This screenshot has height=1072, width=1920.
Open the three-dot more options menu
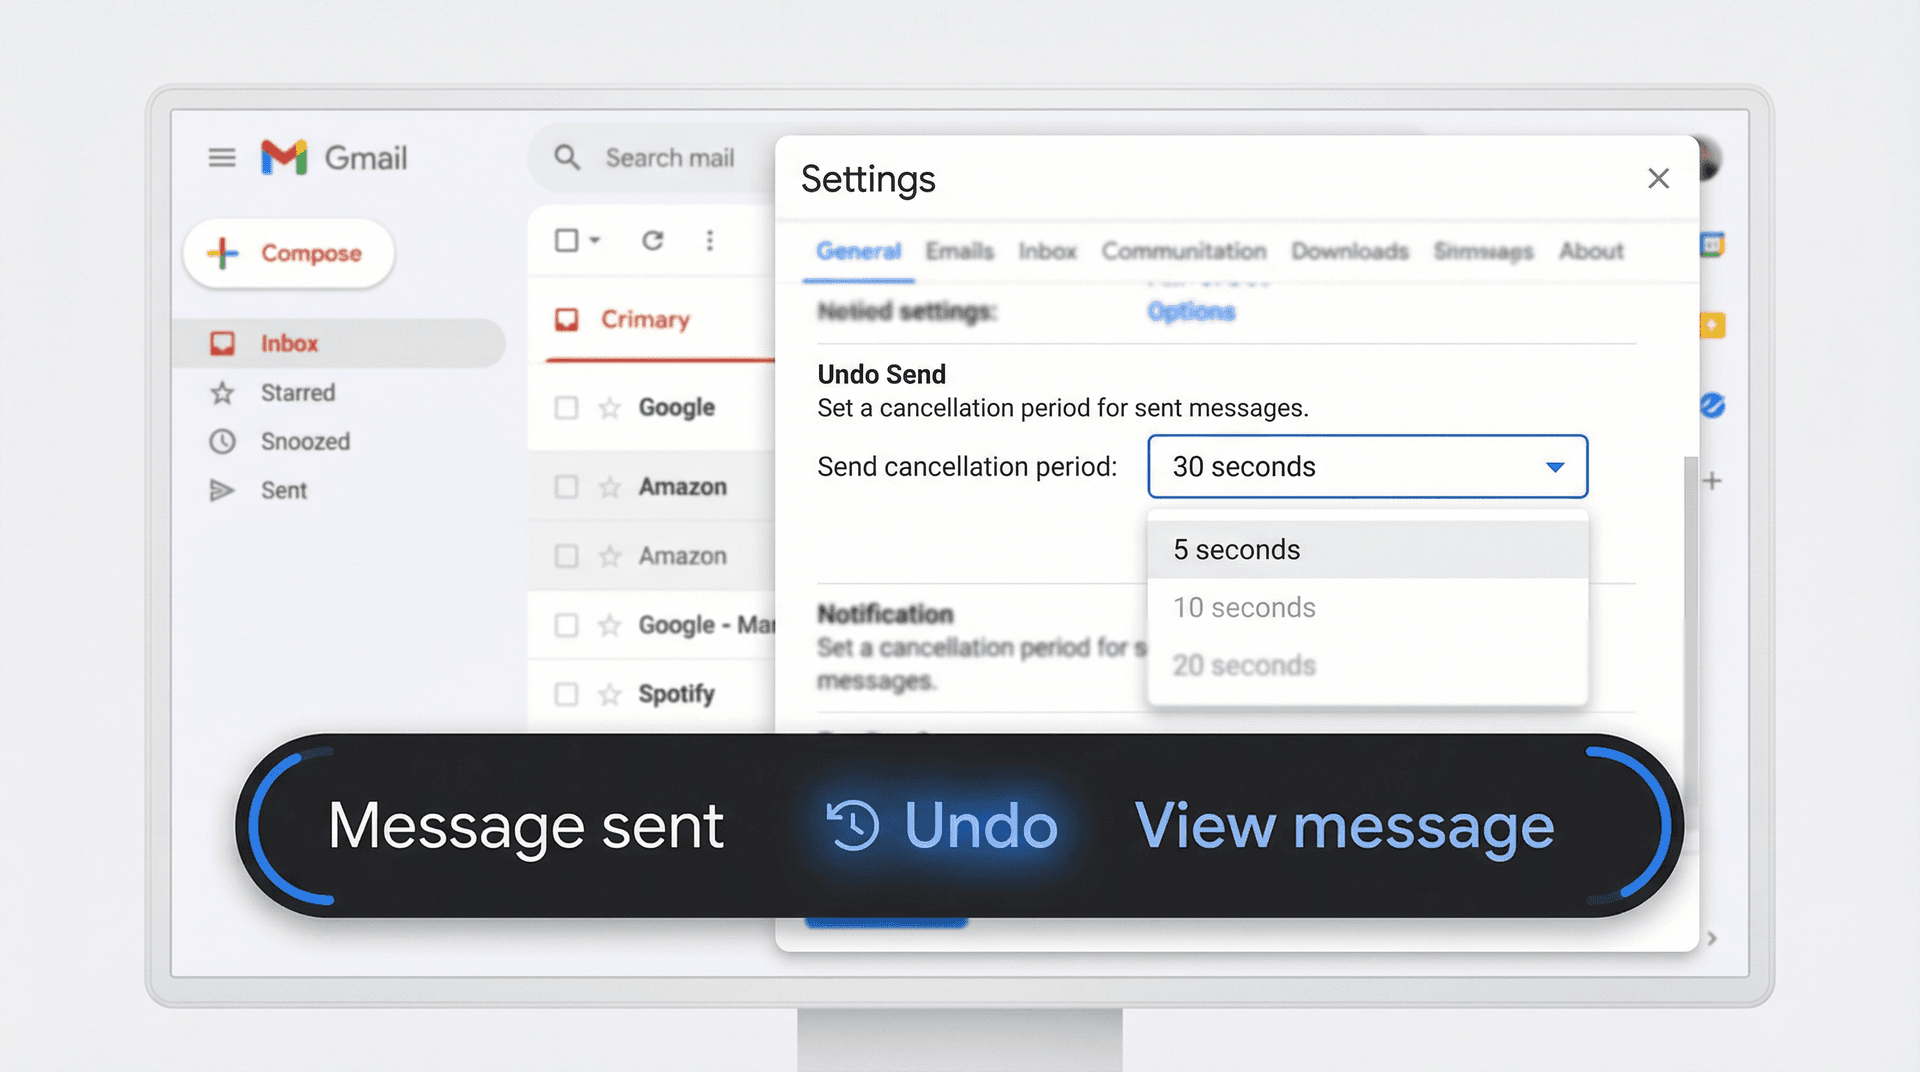[x=710, y=240]
